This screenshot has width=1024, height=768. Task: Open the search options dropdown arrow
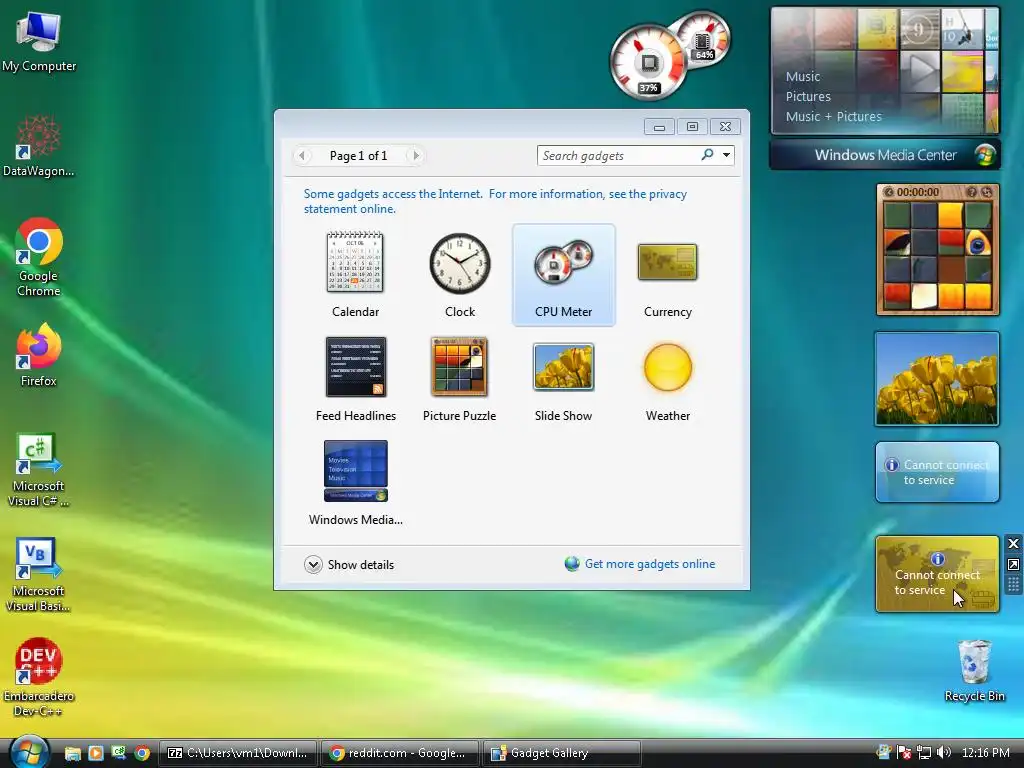pos(726,155)
